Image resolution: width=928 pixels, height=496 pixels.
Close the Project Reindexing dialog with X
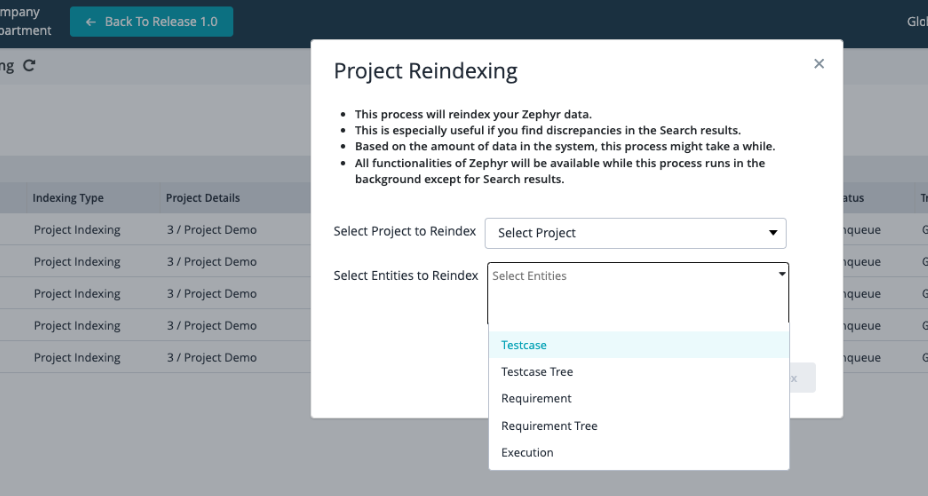(819, 64)
